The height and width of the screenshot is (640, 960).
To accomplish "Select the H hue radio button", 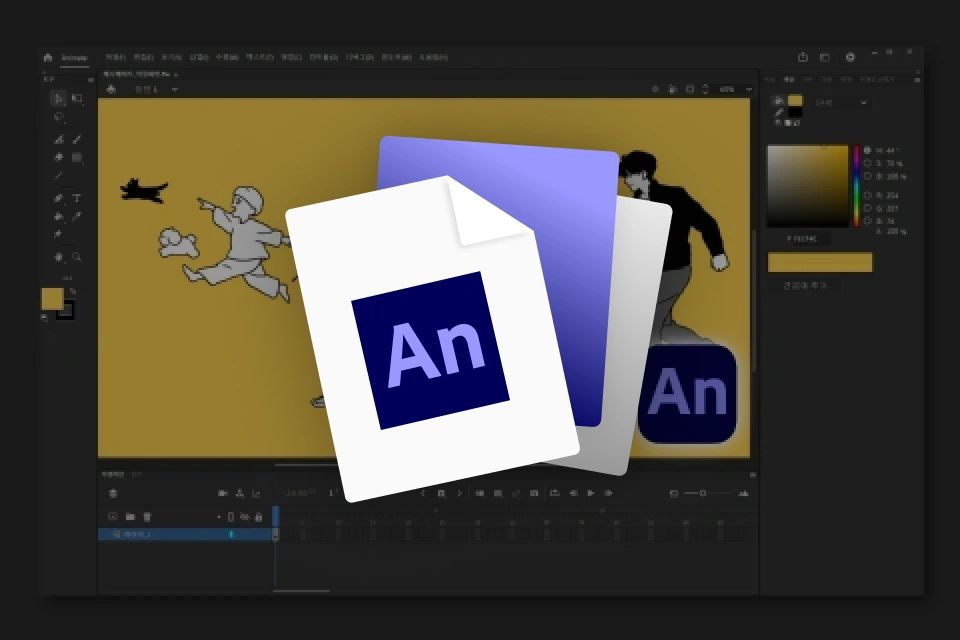I will tap(867, 150).
